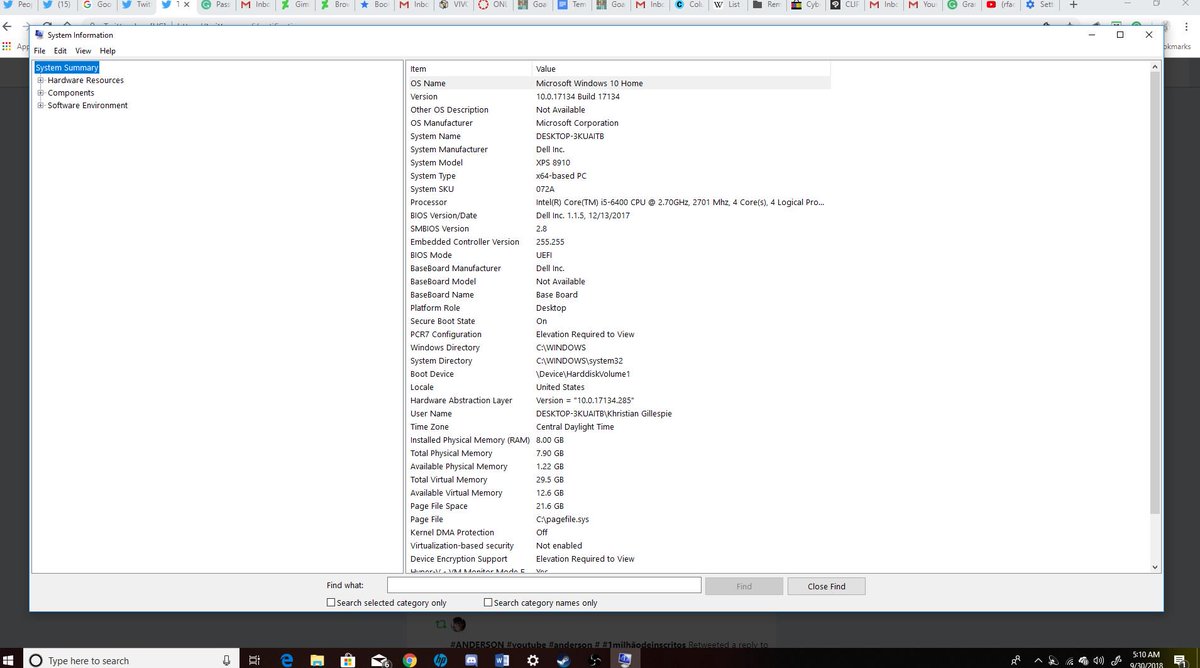Open the View menu

[x=83, y=51]
